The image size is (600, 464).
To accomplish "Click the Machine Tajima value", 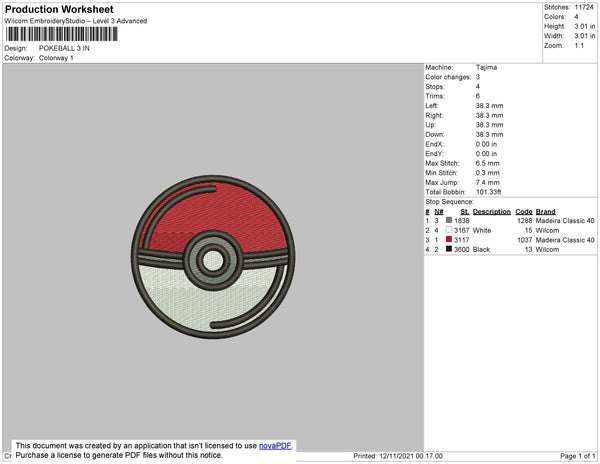I will [x=487, y=67].
